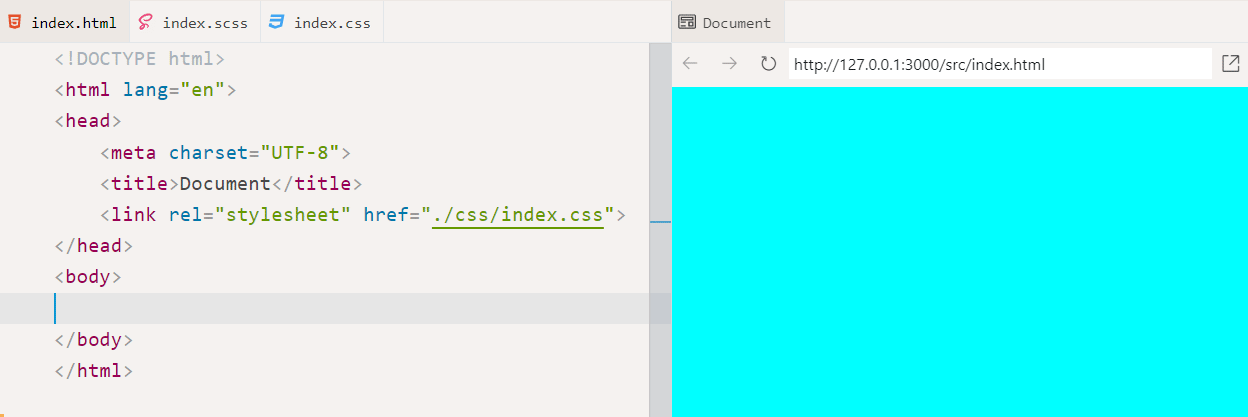
Task: Open the index.css editor tab
Action: click(321, 22)
